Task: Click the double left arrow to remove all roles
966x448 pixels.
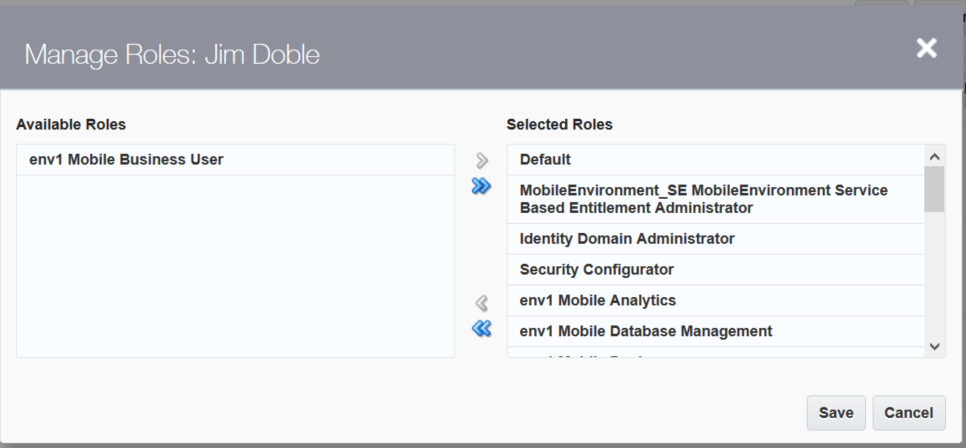Action: [x=481, y=328]
